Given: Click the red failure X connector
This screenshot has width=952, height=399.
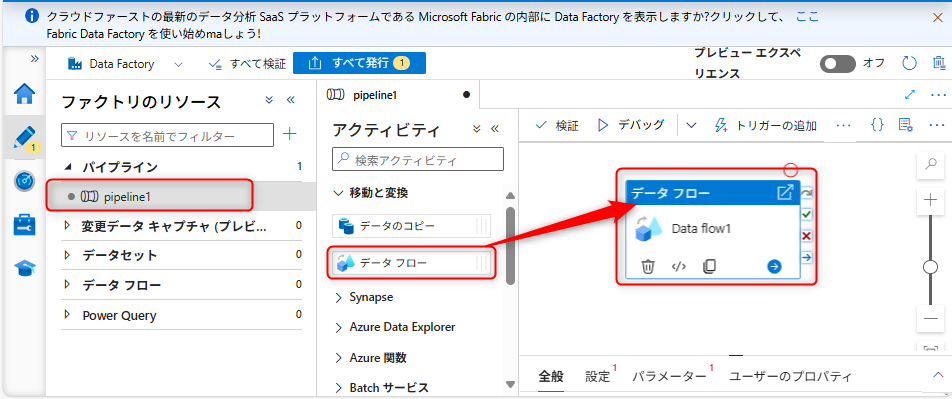Looking at the screenshot, I should coord(807,236).
